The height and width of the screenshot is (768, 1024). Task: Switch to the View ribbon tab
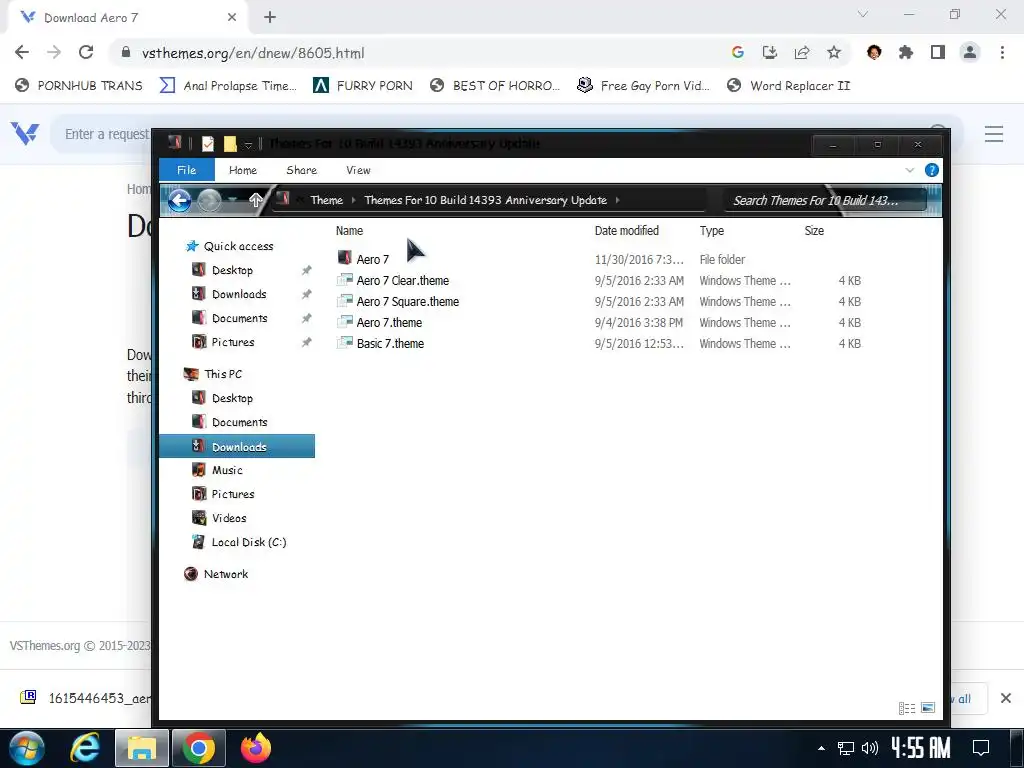click(x=358, y=170)
